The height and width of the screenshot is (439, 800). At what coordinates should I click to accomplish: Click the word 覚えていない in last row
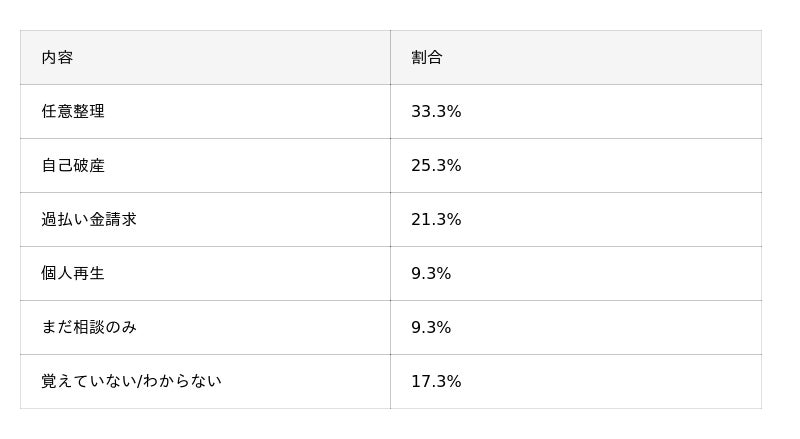88,382
